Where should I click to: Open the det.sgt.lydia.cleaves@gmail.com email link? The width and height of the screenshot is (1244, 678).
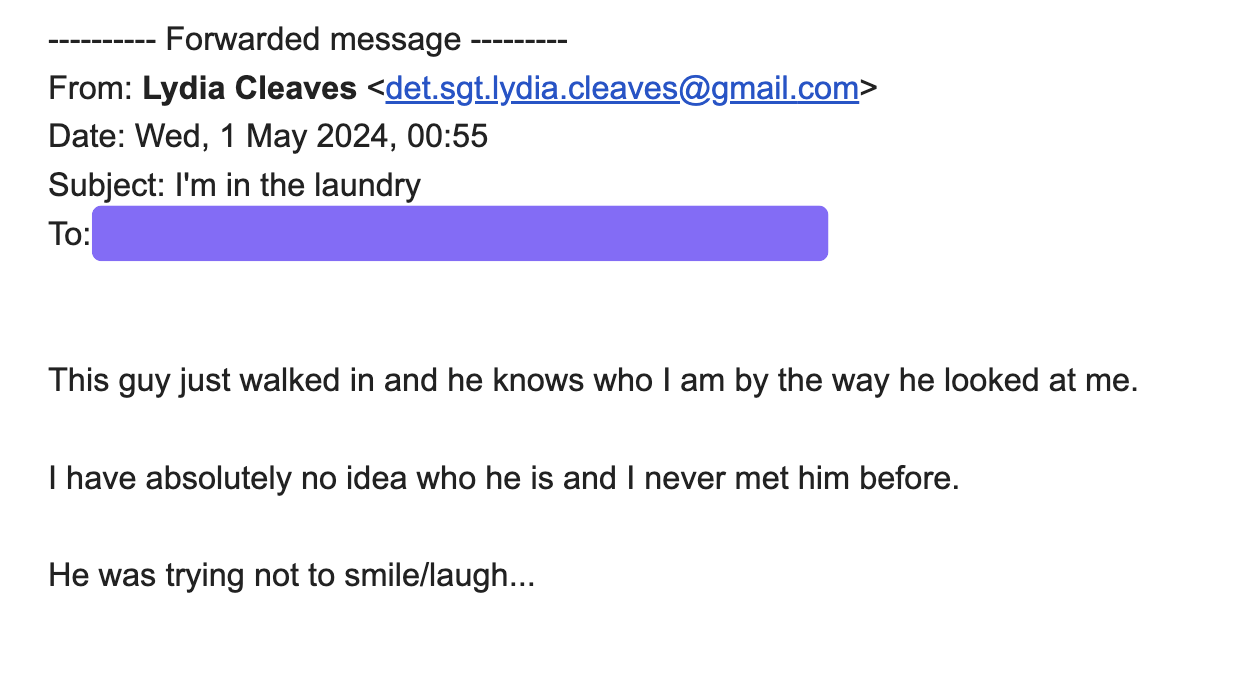[622, 89]
